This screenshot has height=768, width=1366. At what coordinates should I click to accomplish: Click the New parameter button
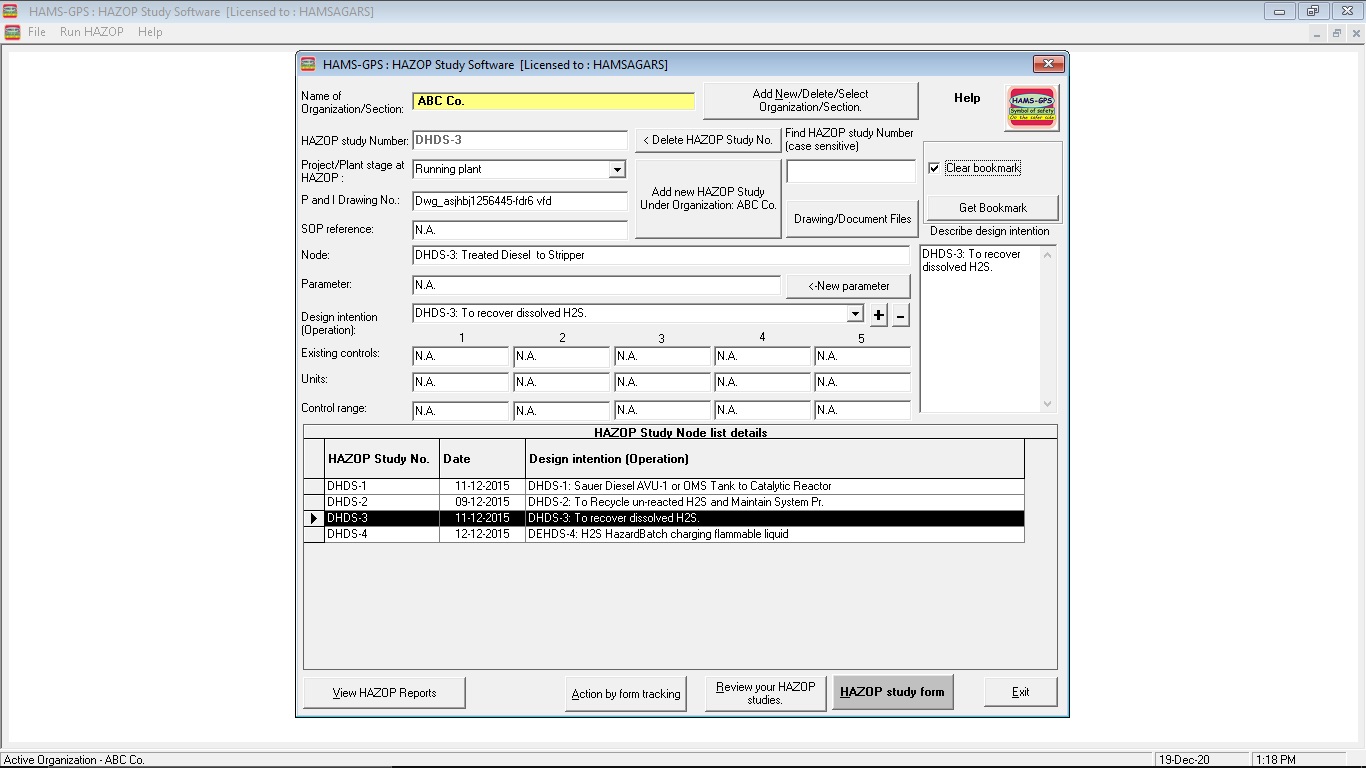pos(847,285)
